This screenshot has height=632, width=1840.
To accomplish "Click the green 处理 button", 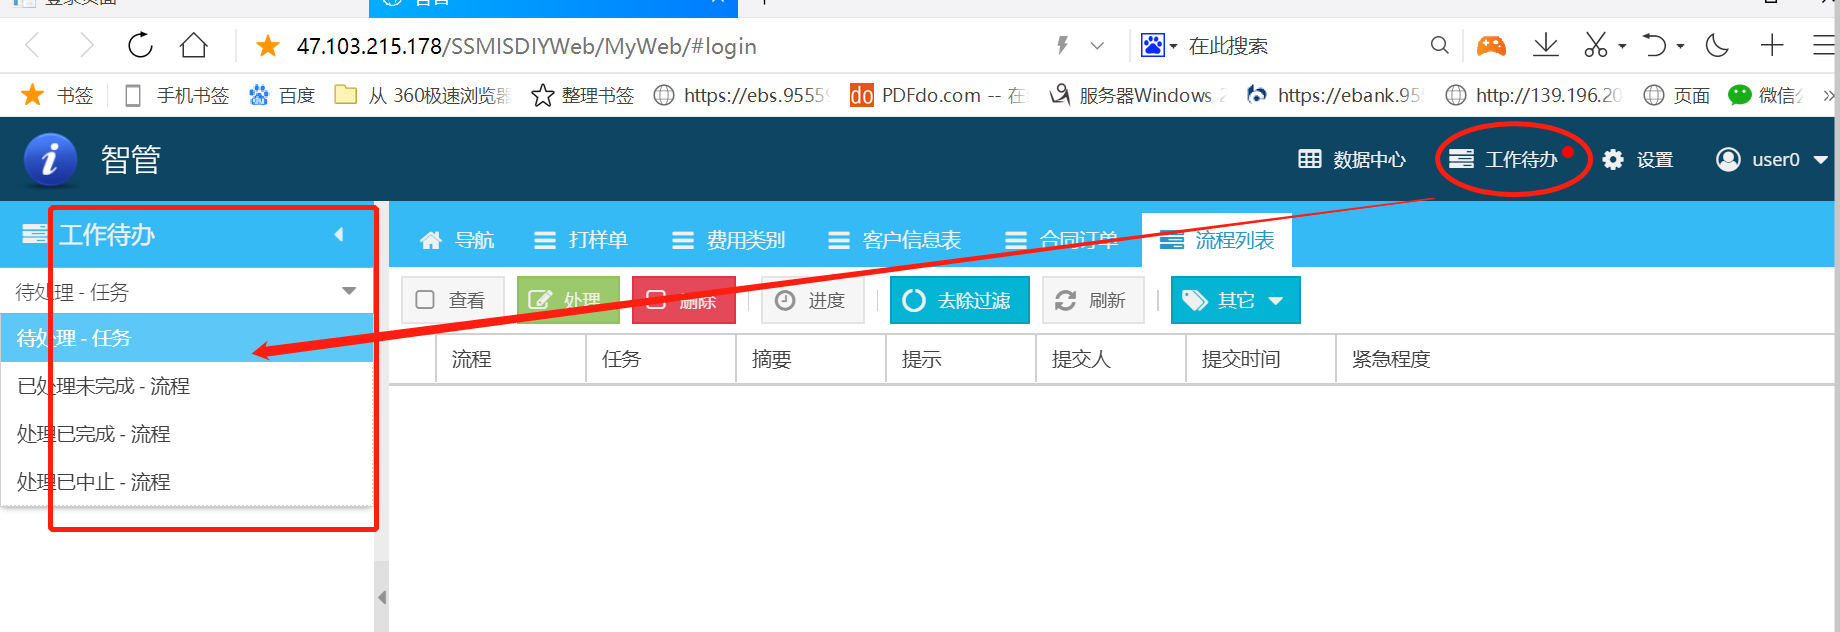I will click(567, 300).
